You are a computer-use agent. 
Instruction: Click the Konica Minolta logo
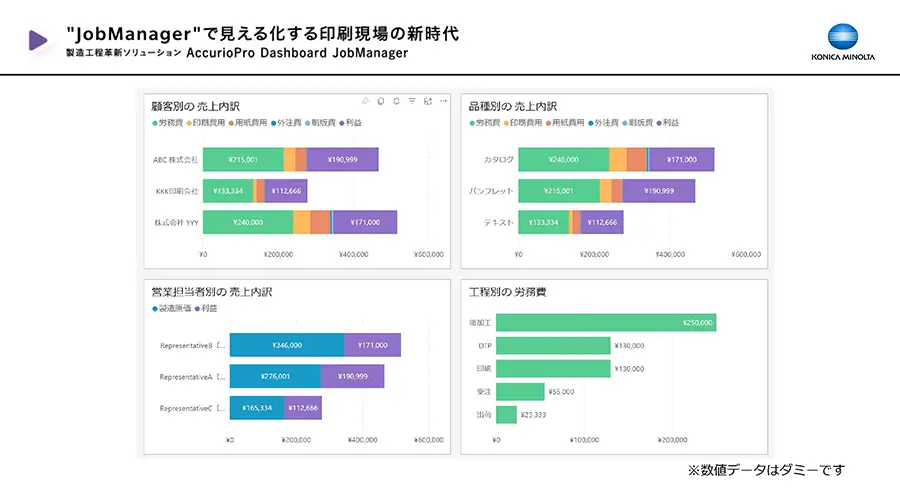[843, 44]
